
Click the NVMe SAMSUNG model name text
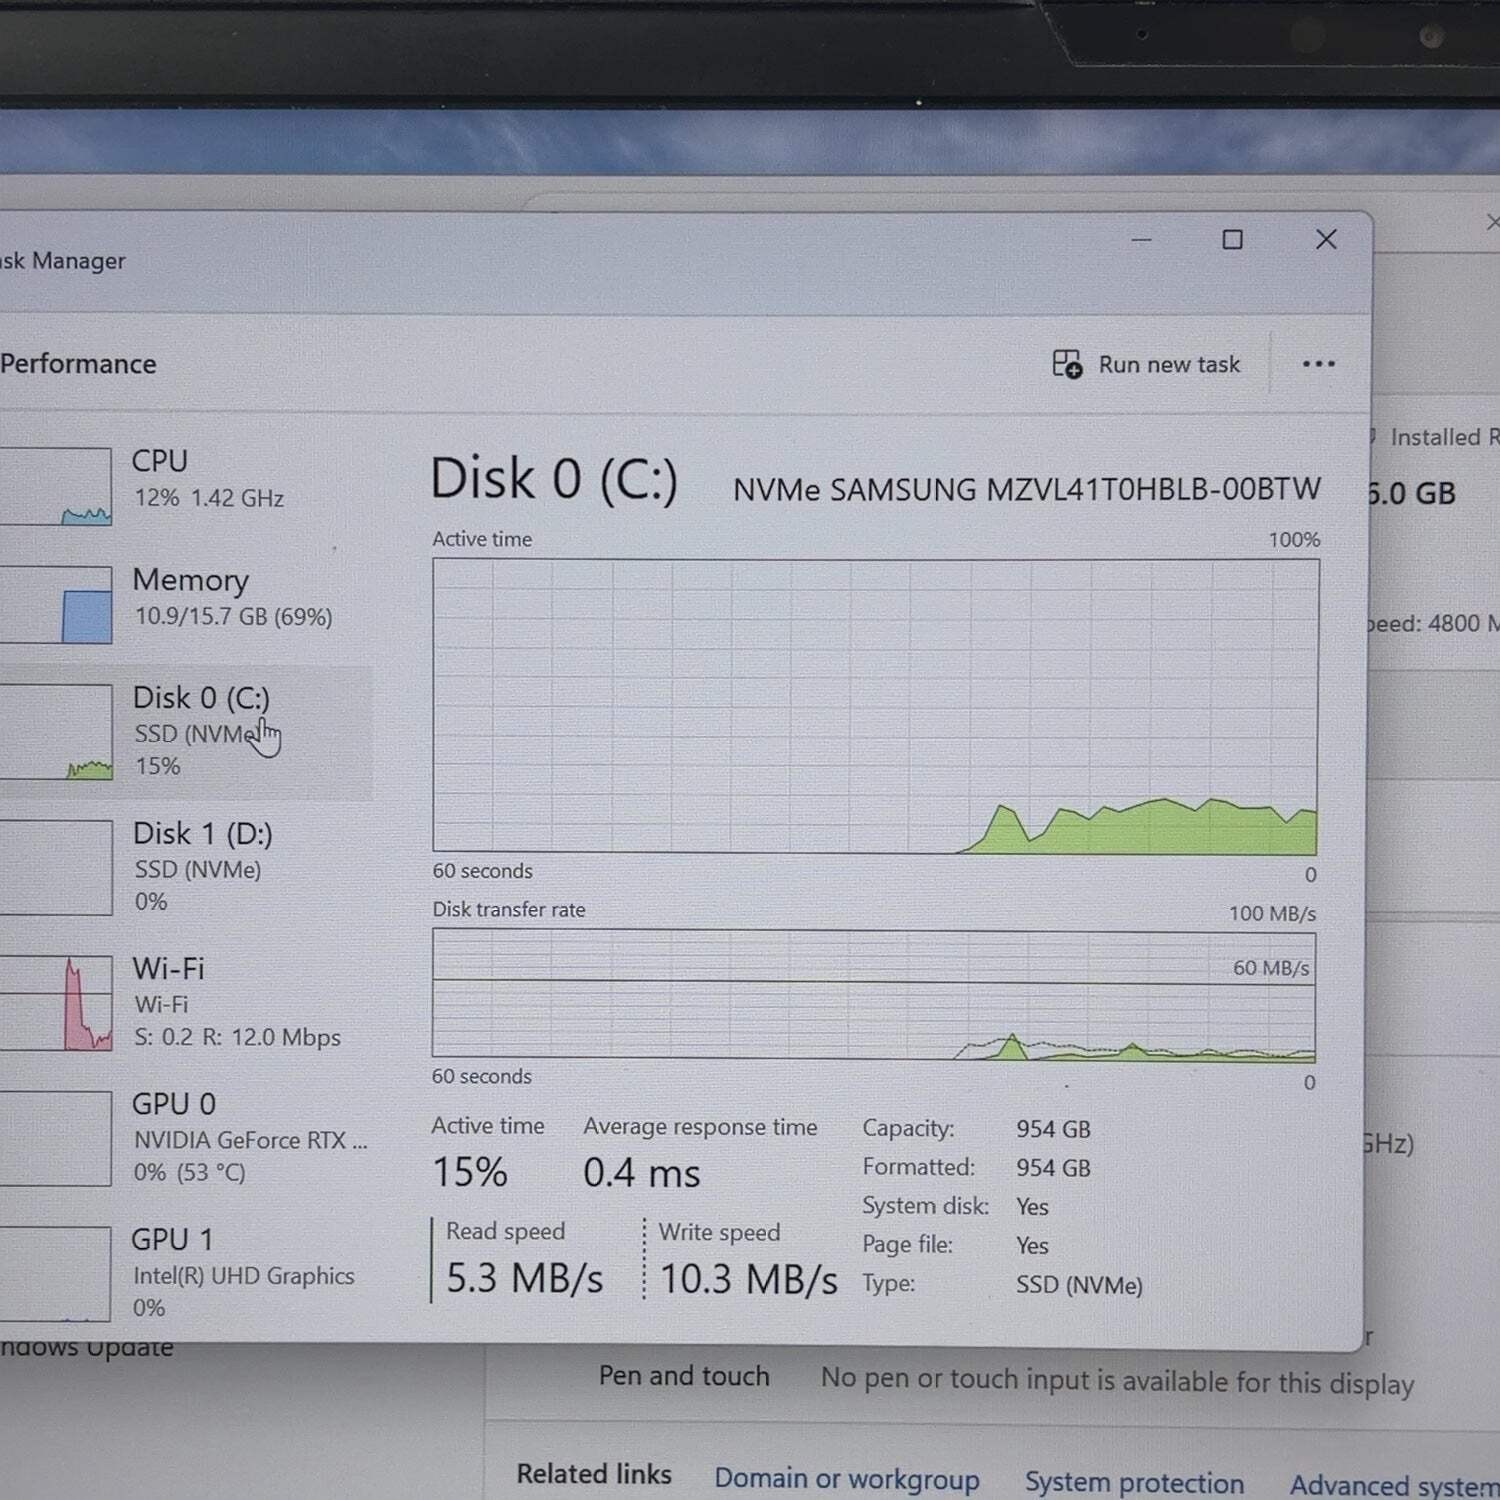click(1027, 489)
